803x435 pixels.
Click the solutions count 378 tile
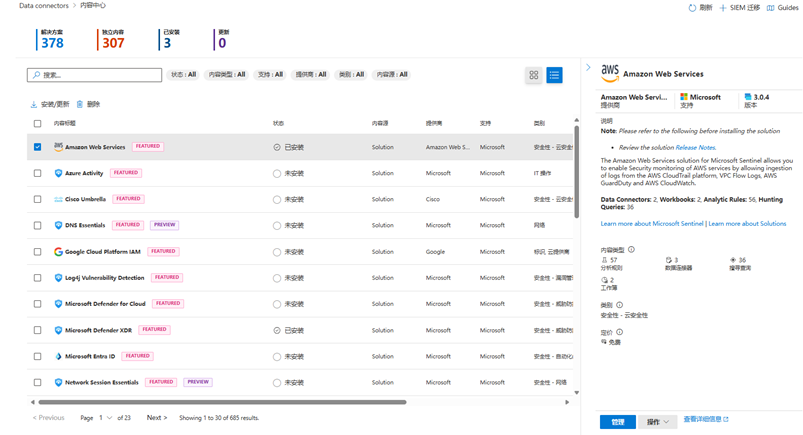(52, 39)
